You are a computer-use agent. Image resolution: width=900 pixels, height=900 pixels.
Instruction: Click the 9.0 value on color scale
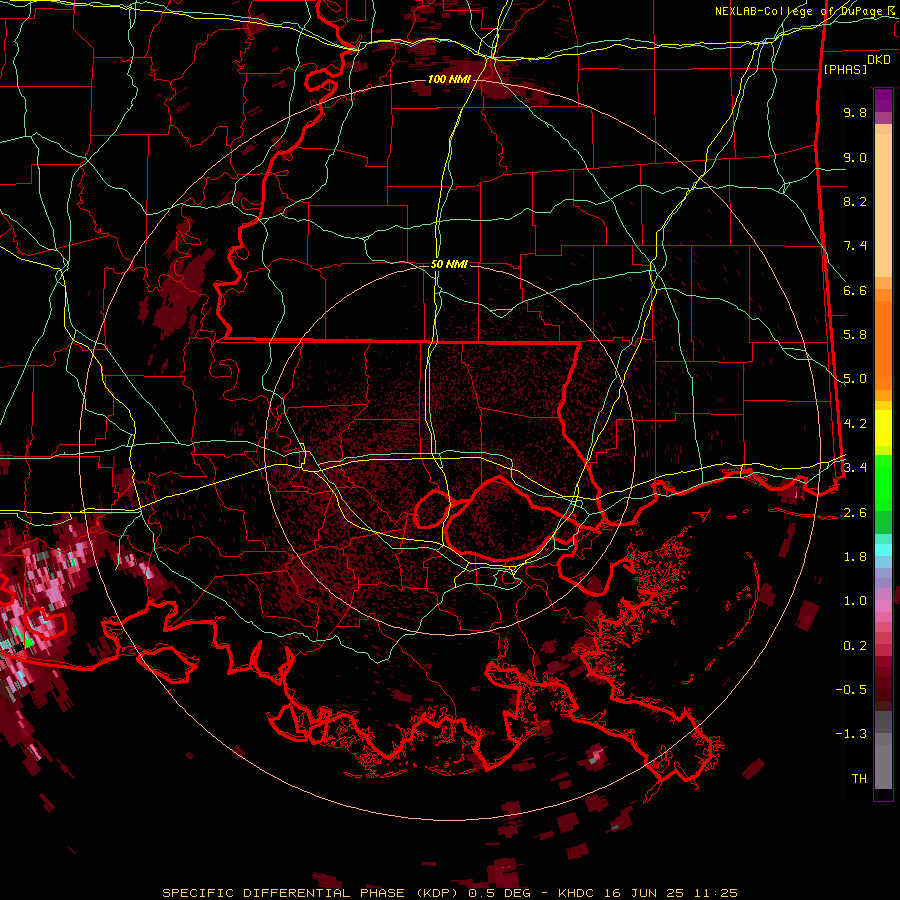click(855, 157)
